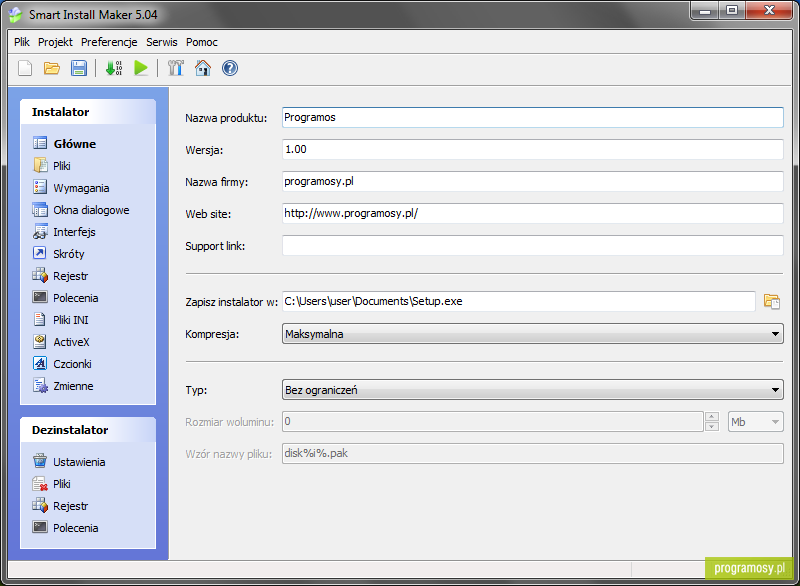Click the Nazwa produktu field
The height and width of the screenshot is (586, 800).
pos(533,117)
